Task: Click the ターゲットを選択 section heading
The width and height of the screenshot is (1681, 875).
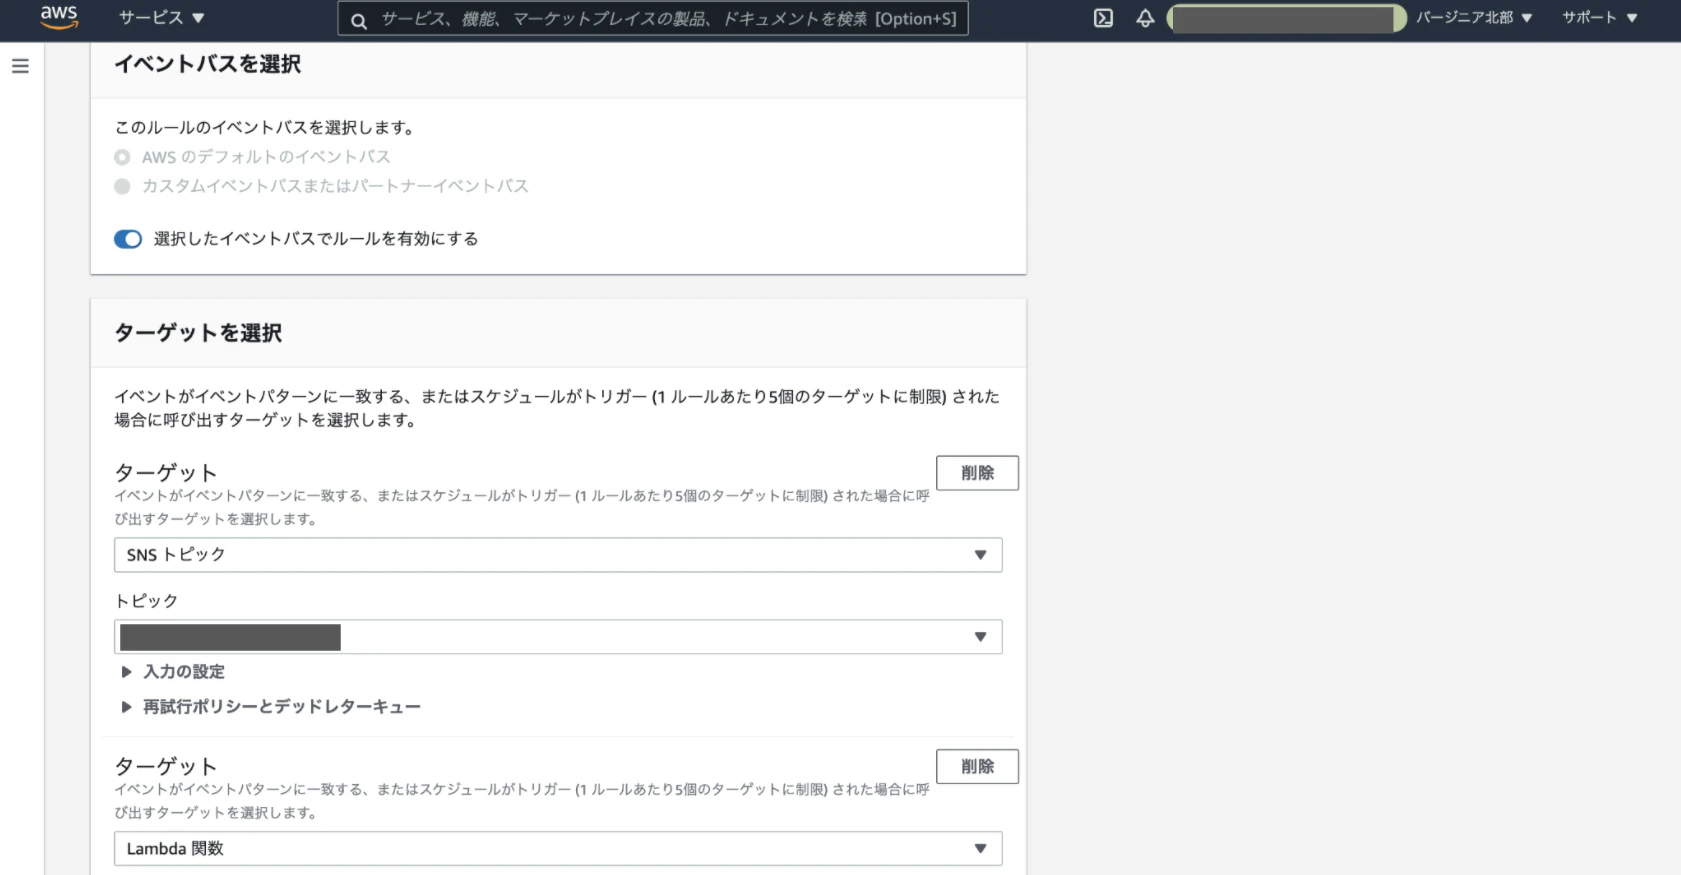Action: click(198, 333)
